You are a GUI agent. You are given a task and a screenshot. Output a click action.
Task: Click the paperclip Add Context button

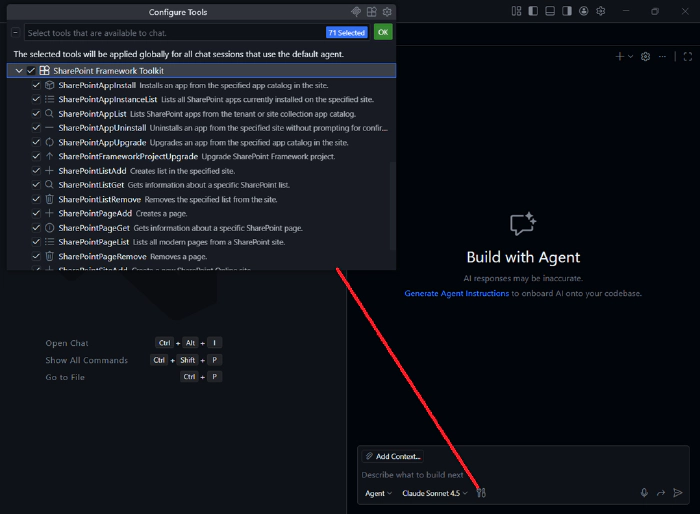[x=393, y=456]
